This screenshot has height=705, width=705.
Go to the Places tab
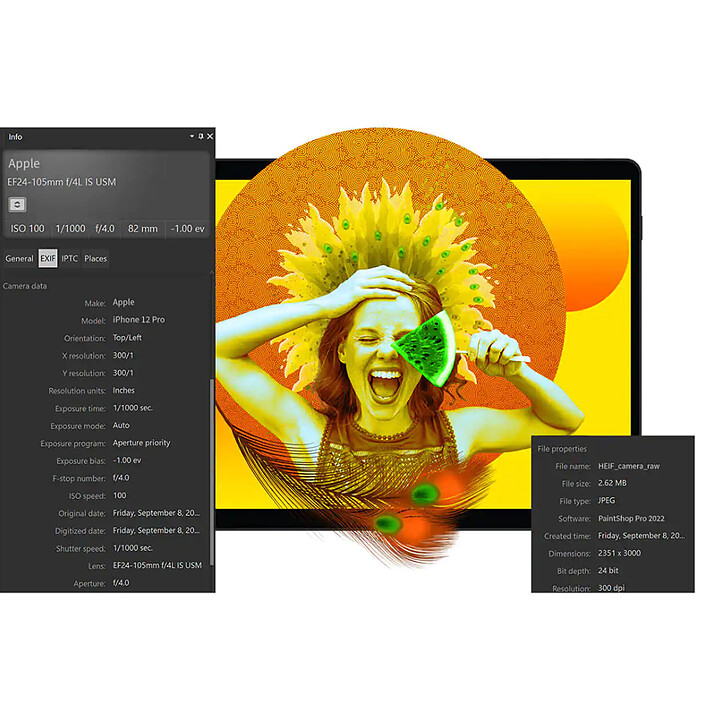click(x=95, y=259)
